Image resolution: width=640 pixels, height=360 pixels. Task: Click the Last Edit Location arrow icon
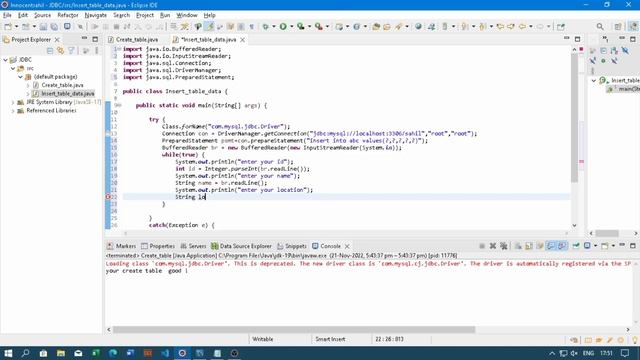[500, 27]
